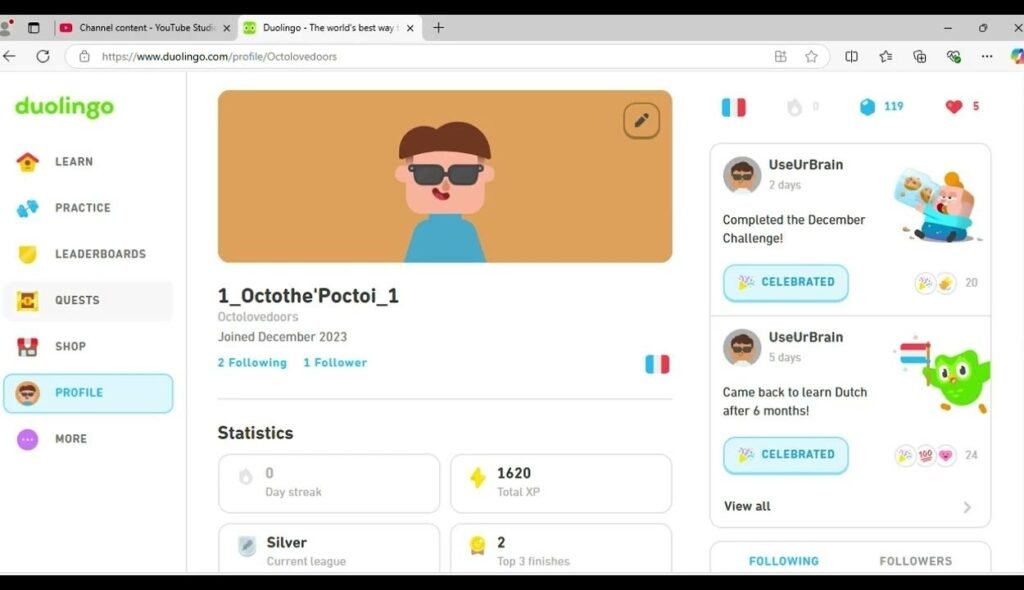Screen dimensions: 1024x590
Task: Click the 2 Following link
Action: point(252,363)
